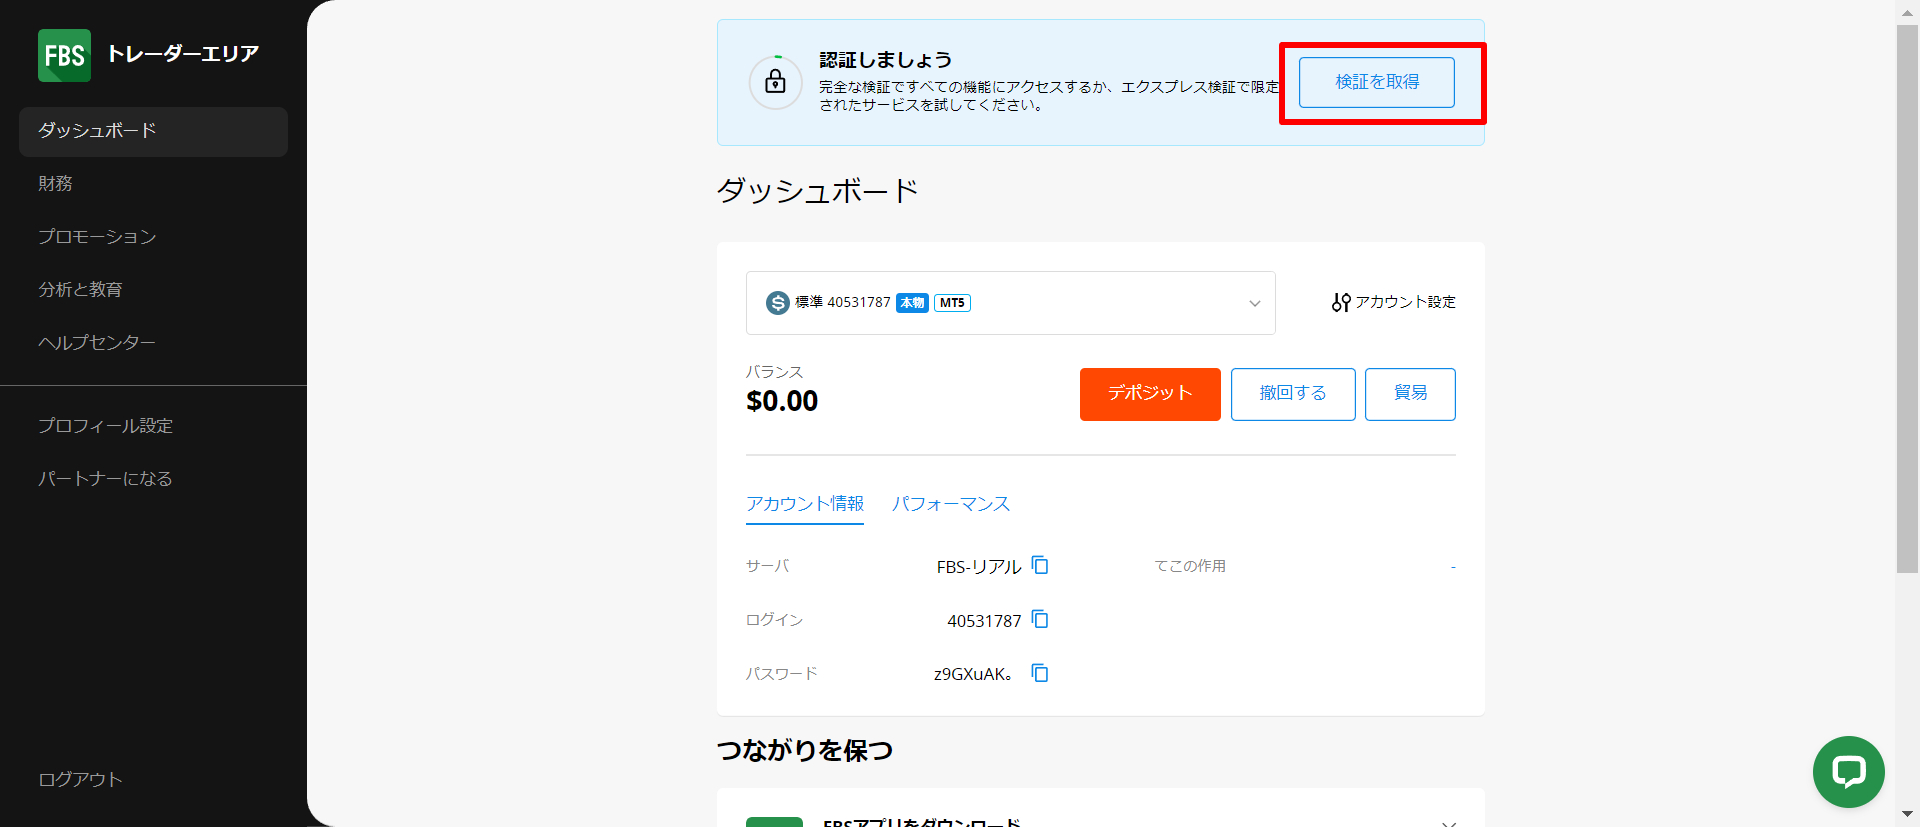
Task: Click the 本物 account badge
Action: coord(912,303)
